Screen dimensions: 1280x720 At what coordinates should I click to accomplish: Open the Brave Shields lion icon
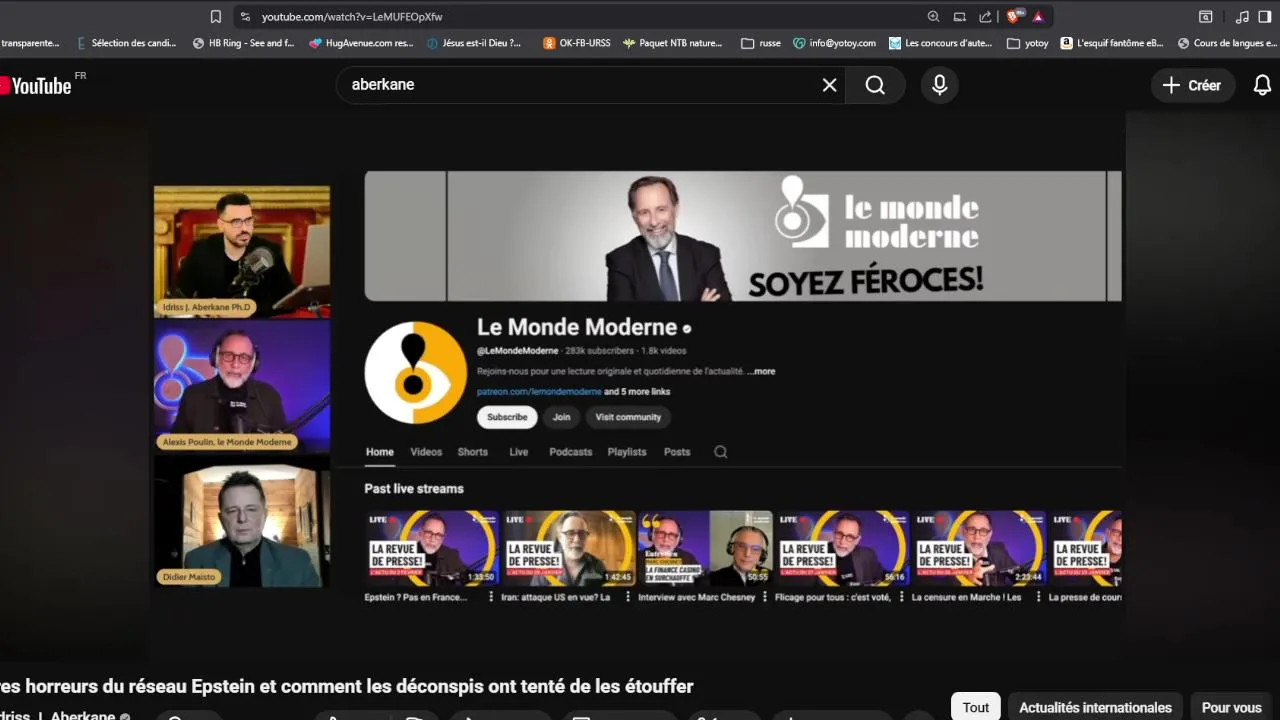(1015, 16)
